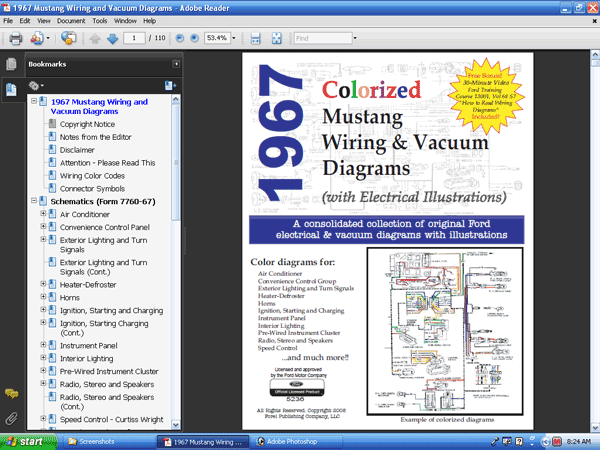
Task: Open the Comments panel icon
Action: click(x=11, y=394)
